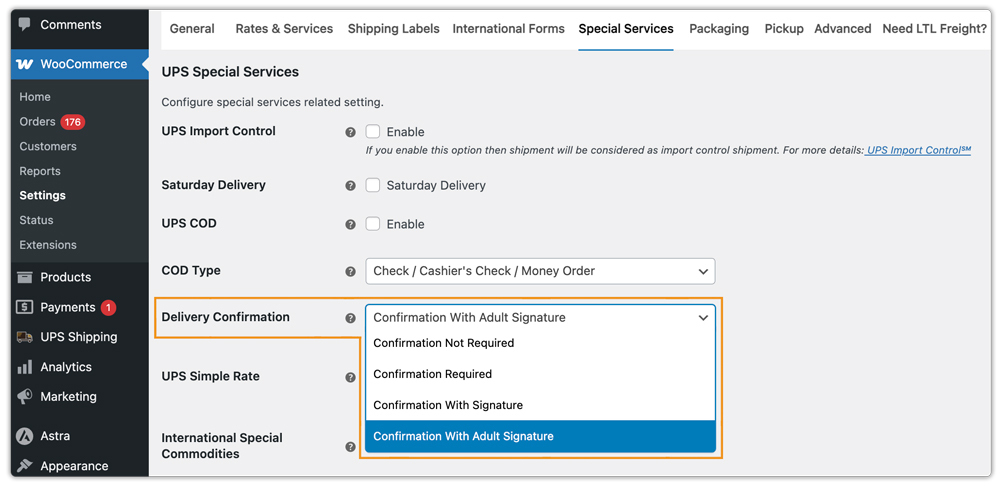This screenshot has width=1000, height=486.
Task: Click the International Special Commodities label
Action: (x=222, y=446)
